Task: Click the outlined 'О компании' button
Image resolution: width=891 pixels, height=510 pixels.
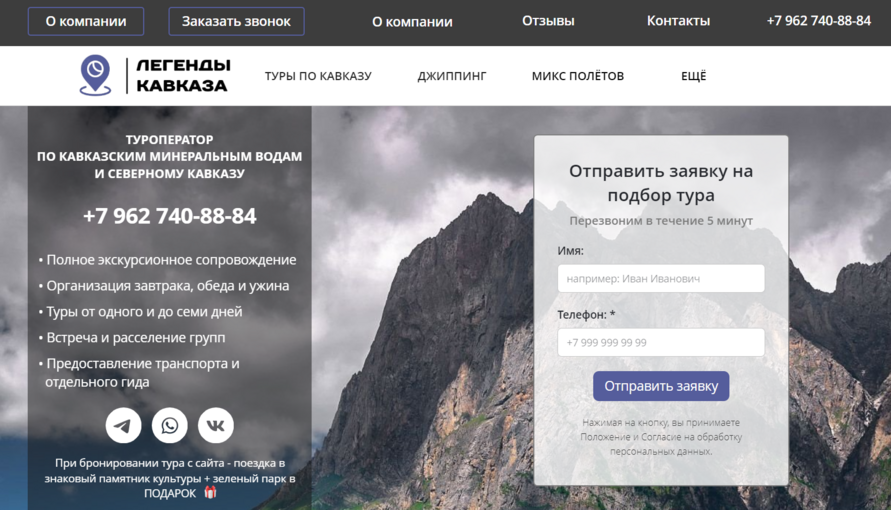Action: coord(86,22)
